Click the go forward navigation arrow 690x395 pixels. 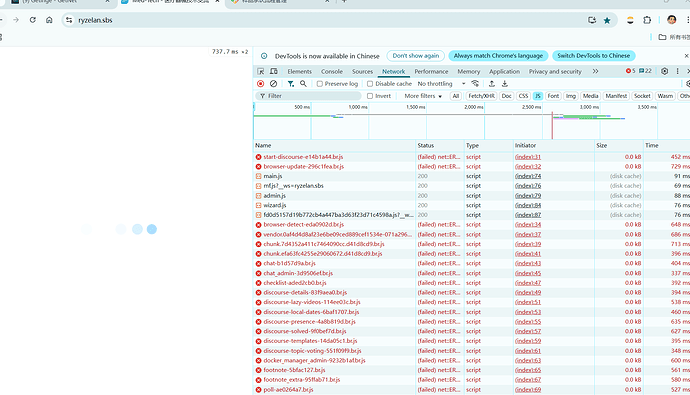16,20
